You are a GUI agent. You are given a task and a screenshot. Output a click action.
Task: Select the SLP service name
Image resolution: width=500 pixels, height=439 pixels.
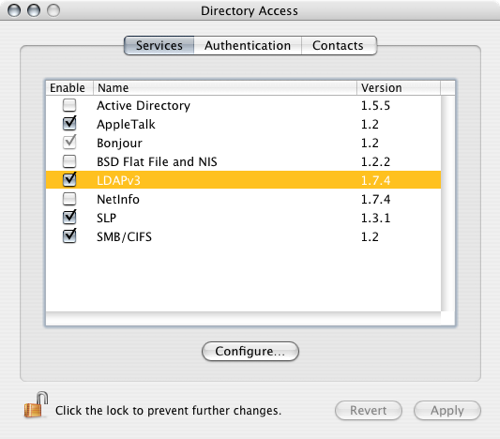[106, 218]
